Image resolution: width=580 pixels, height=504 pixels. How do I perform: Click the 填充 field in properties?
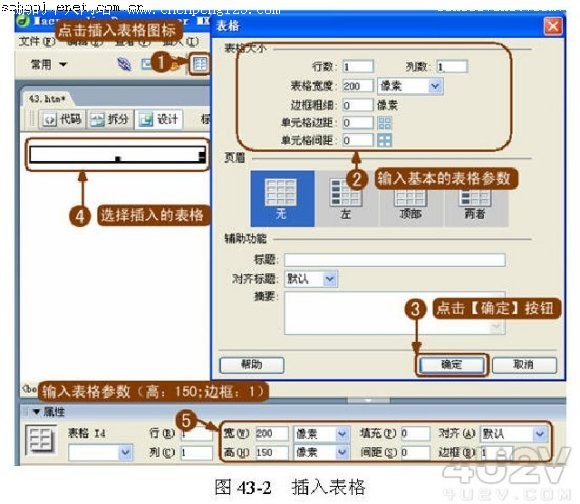[415, 433]
